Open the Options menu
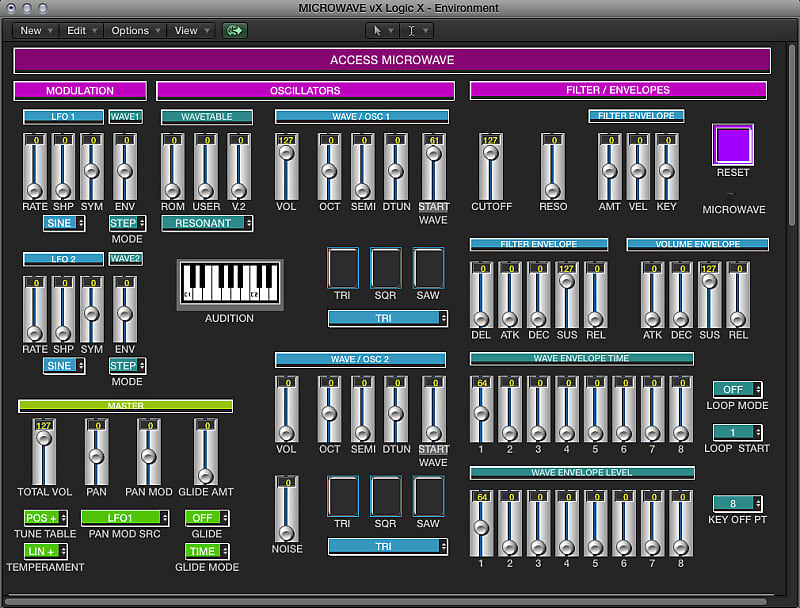The height and width of the screenshot is (608, 800). (133, 30)
